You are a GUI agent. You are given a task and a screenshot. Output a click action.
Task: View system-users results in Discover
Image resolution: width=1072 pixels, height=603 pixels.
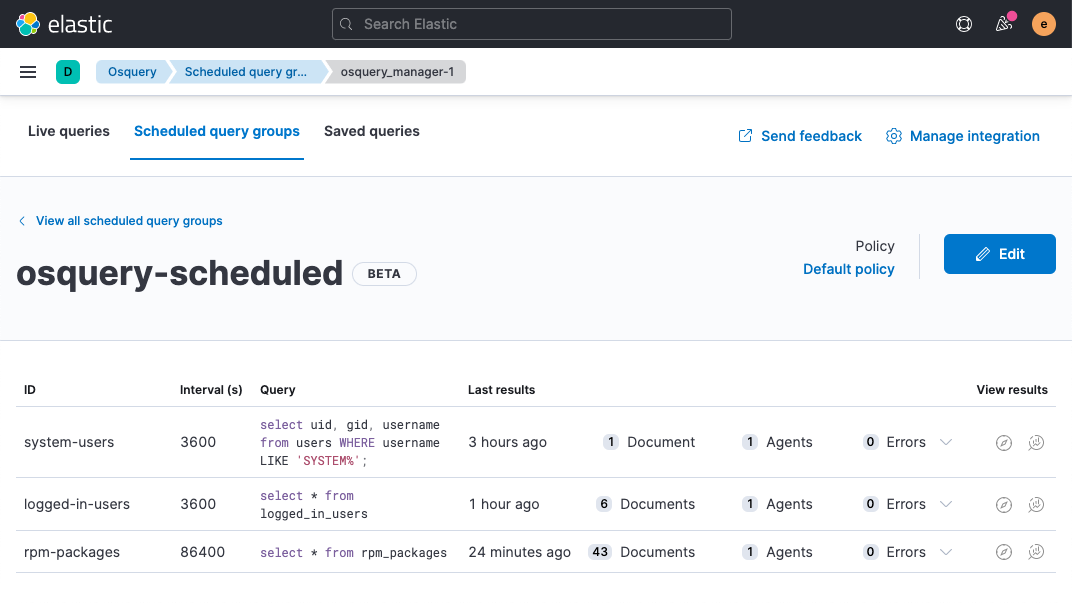click(1004, 443)
